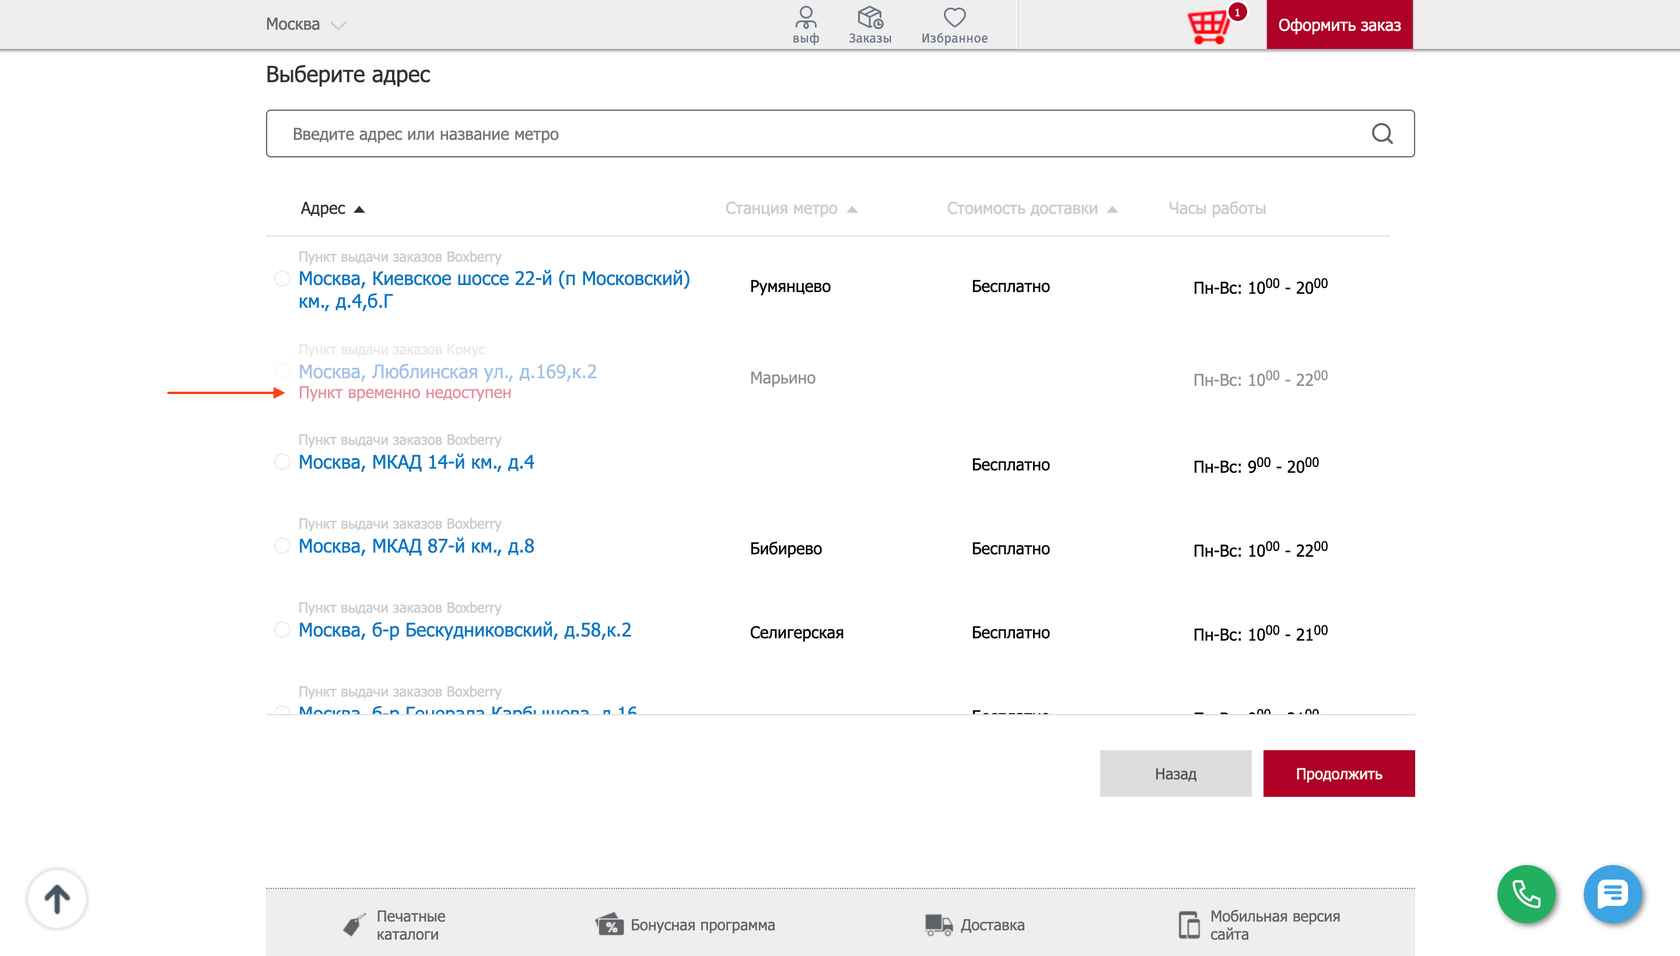Click the Доставка truck icon

click(x=938, y=925)
